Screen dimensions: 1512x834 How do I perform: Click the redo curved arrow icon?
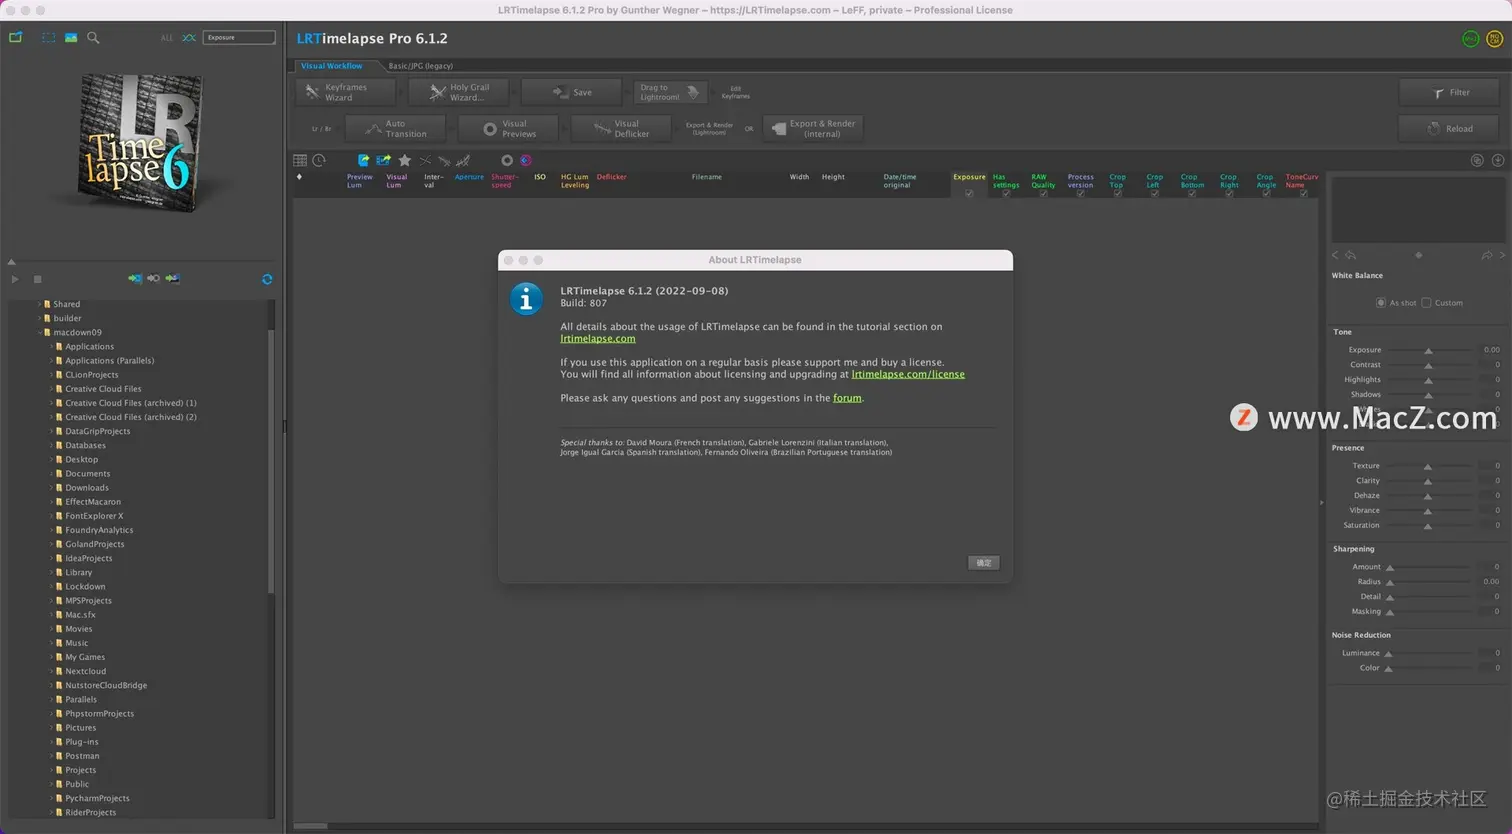point(1486,255)
